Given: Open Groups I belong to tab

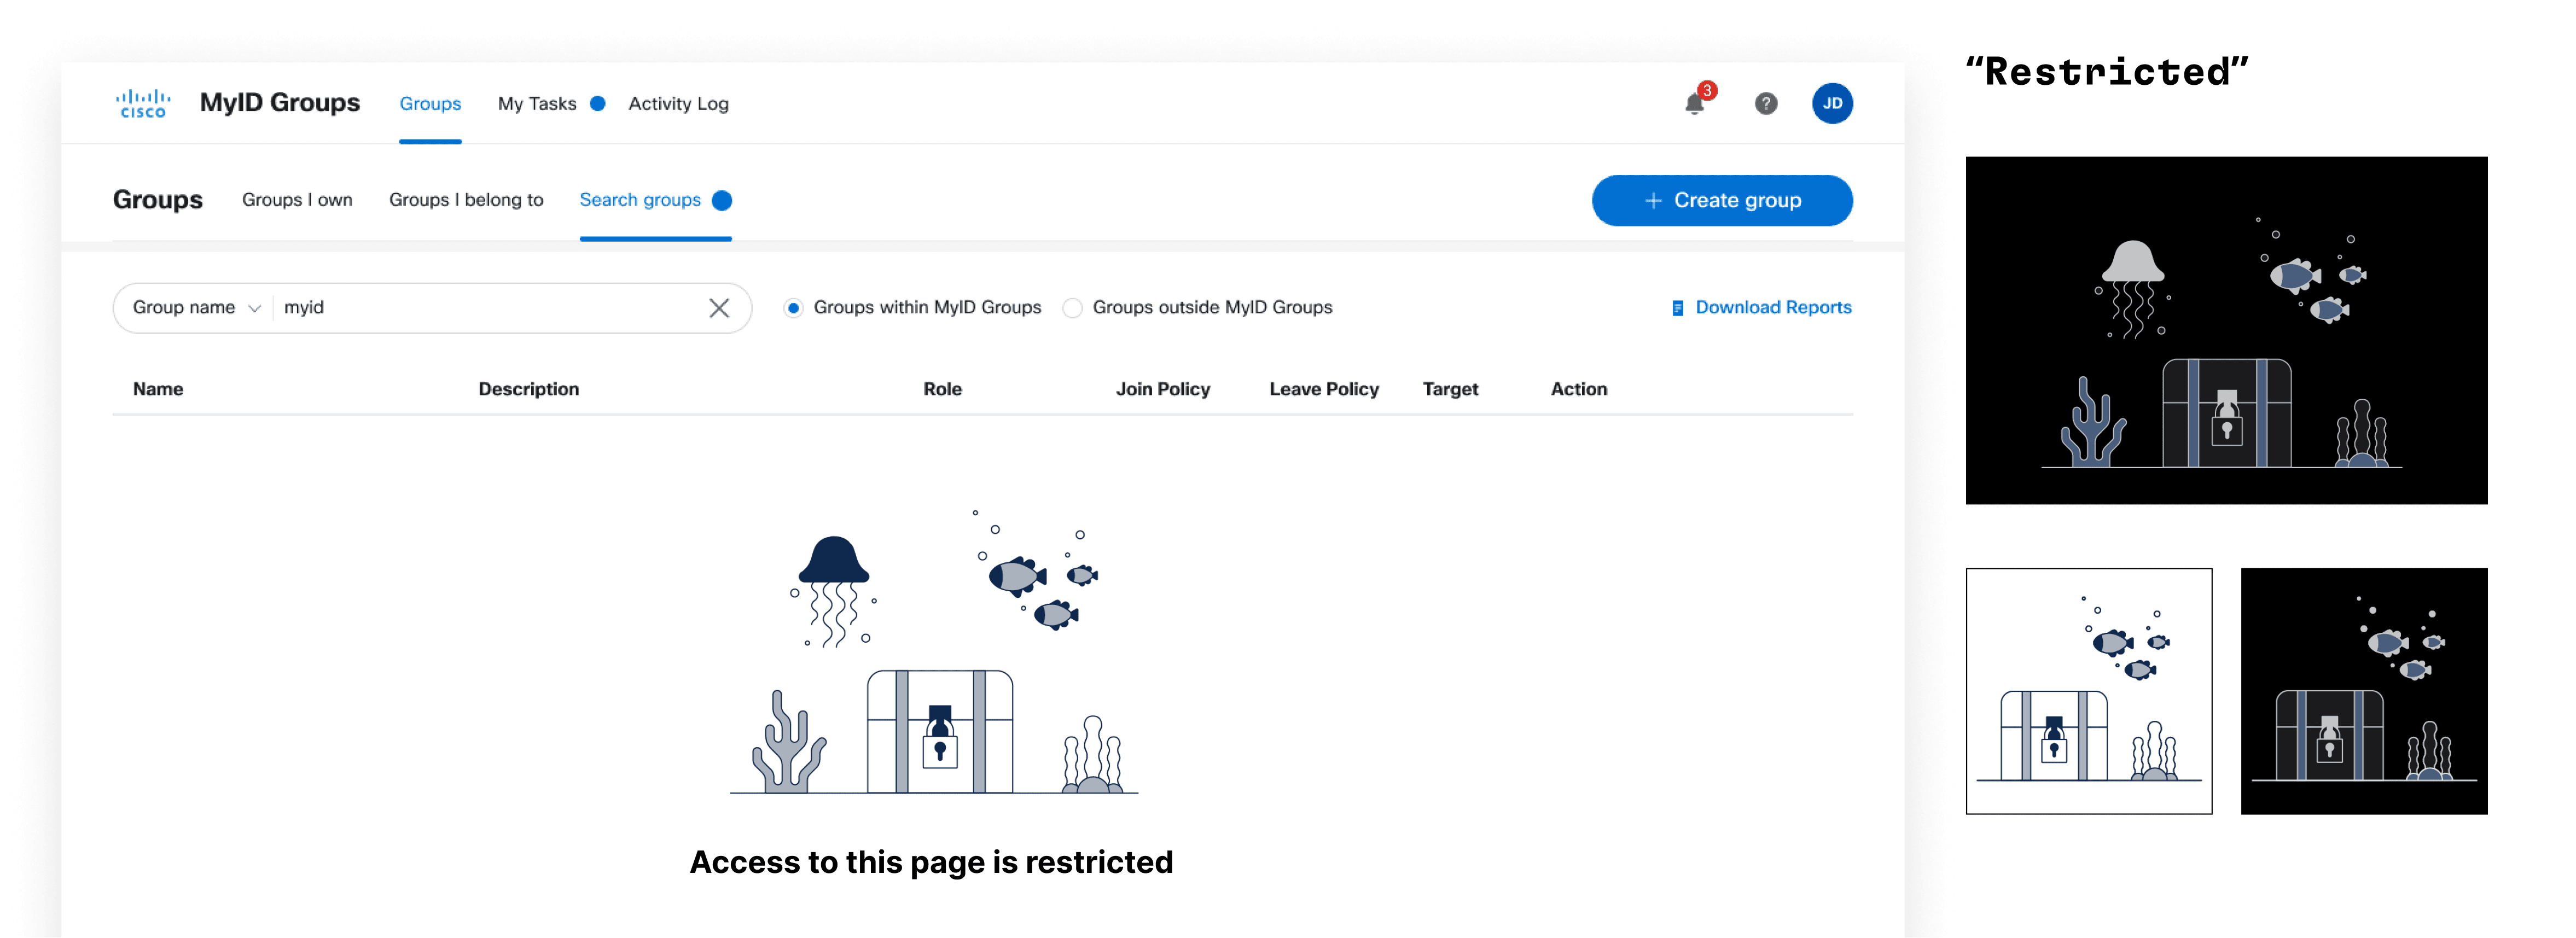Looking at the screenshot, I should click(466, 200).
